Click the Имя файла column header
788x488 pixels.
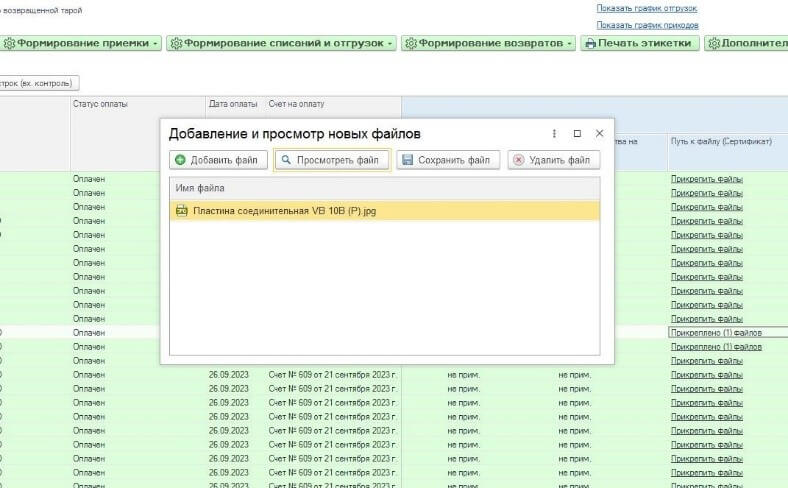click(x=200, y=188)
